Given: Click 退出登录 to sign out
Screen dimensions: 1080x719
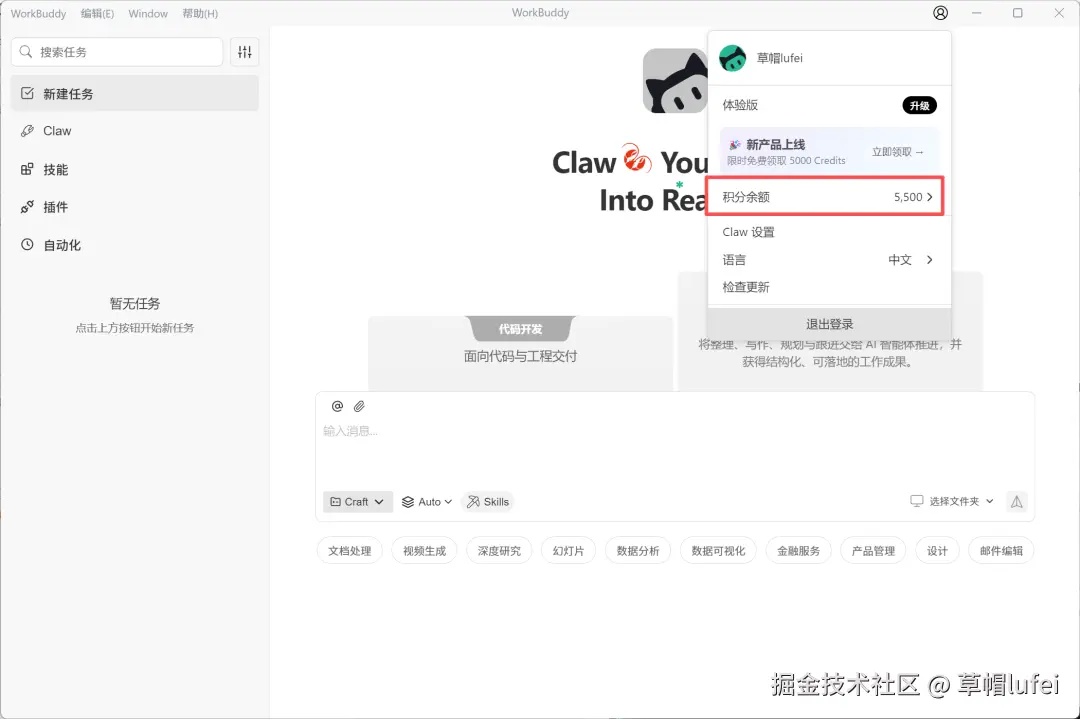Looking at the screenshot, I should (x=829, y=324).
